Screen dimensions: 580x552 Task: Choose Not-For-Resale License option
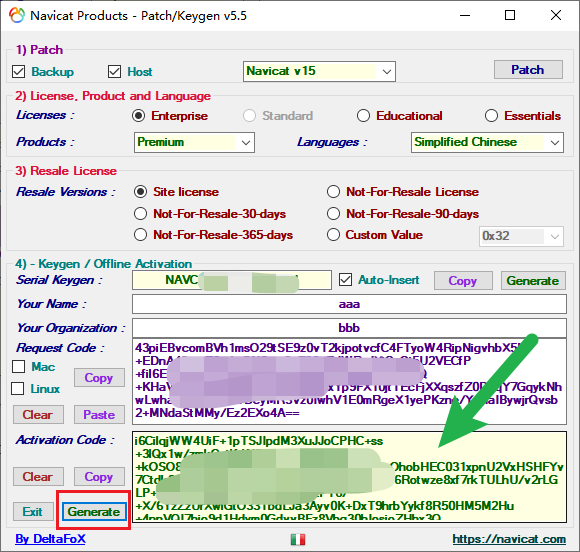tap(333, 192)
